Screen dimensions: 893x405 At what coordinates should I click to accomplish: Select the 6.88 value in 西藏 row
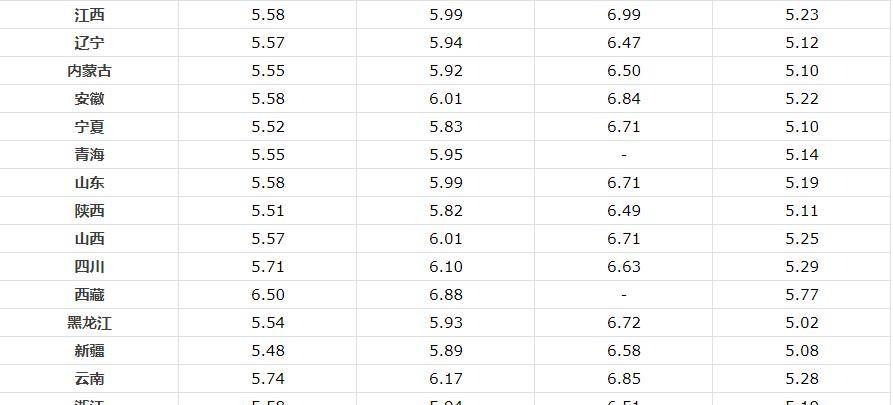pyautogui.click(x=446, y=295)
